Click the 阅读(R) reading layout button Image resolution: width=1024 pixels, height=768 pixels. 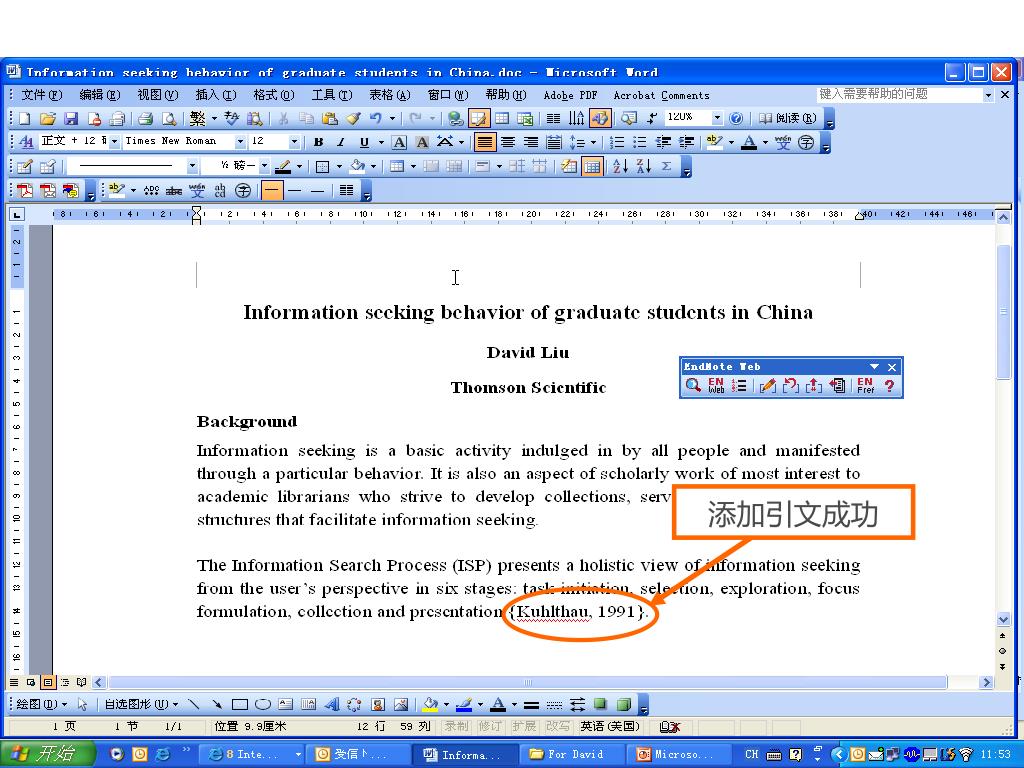coord(788,118)
